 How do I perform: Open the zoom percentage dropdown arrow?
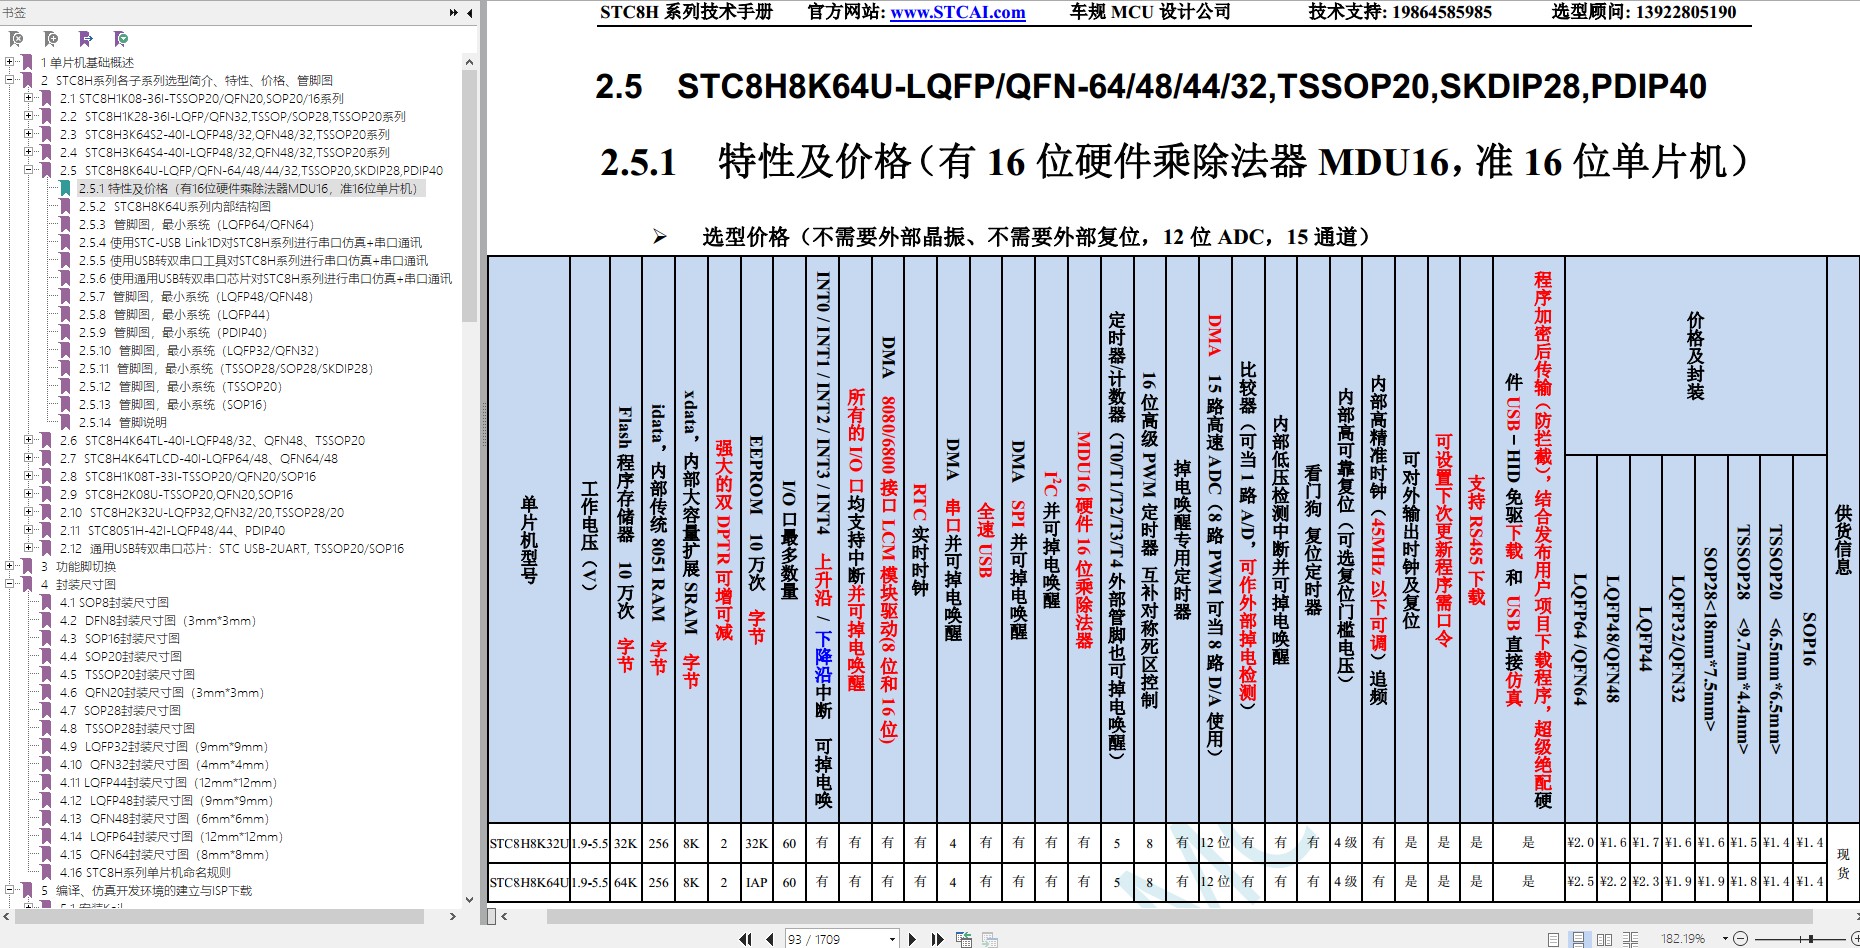[1725, 939]
